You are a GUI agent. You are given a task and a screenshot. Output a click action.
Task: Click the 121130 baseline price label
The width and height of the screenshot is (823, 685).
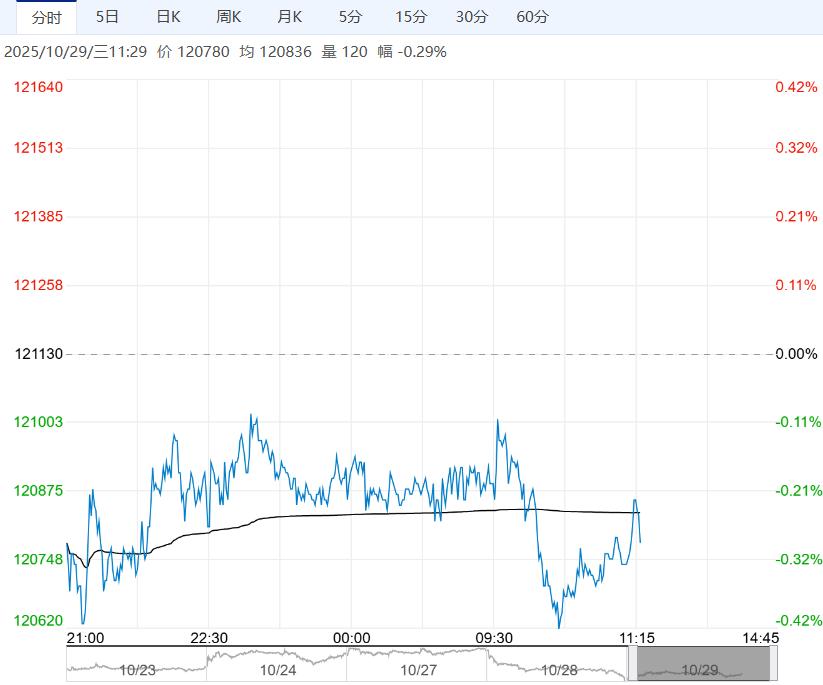(39, 354)
